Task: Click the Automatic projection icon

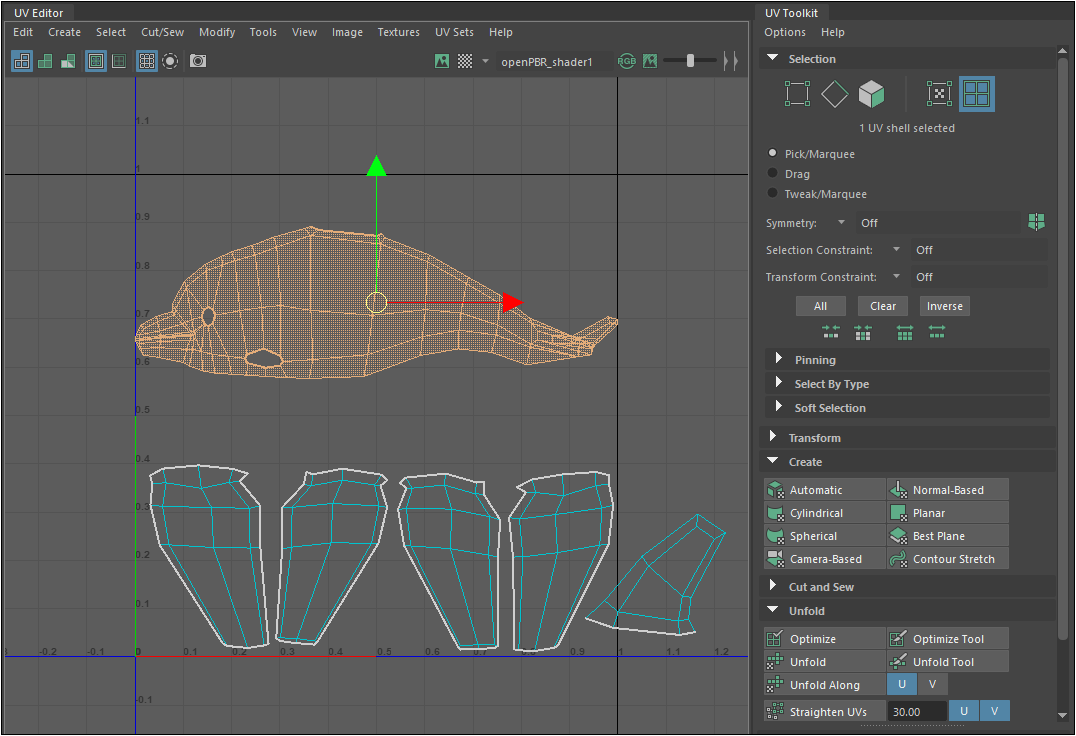Action: [x=775, y=490]
